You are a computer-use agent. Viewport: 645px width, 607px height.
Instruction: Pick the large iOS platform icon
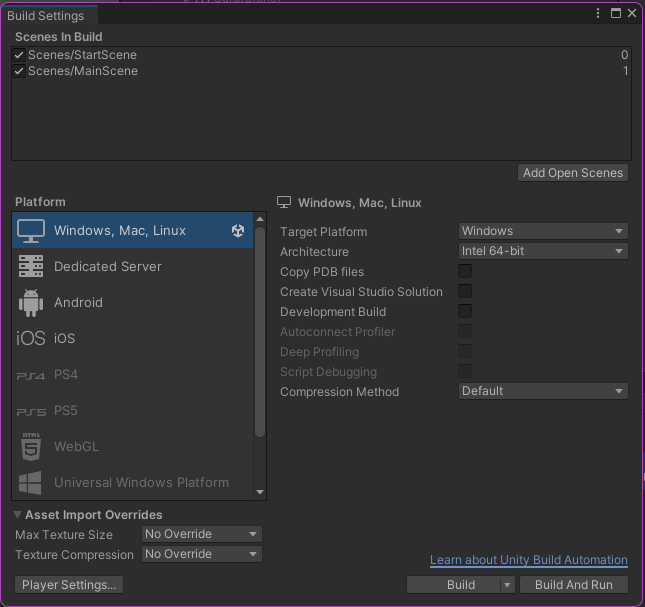click(x=30, y=338)
